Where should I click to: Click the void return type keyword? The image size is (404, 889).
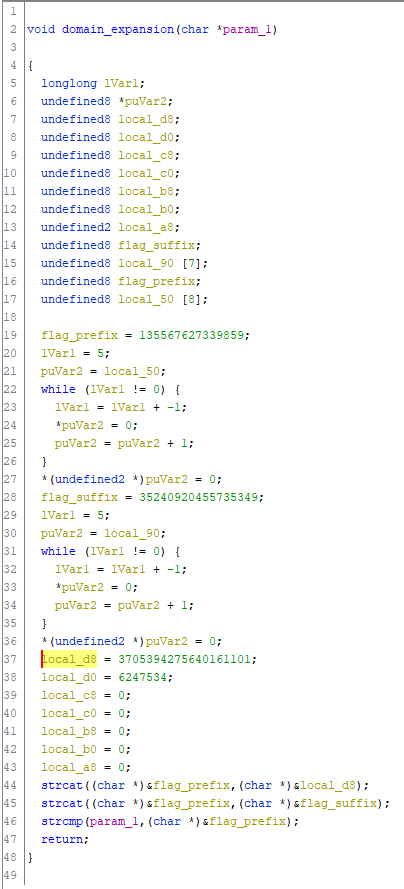pyautogui.click(x=41, y=29)
